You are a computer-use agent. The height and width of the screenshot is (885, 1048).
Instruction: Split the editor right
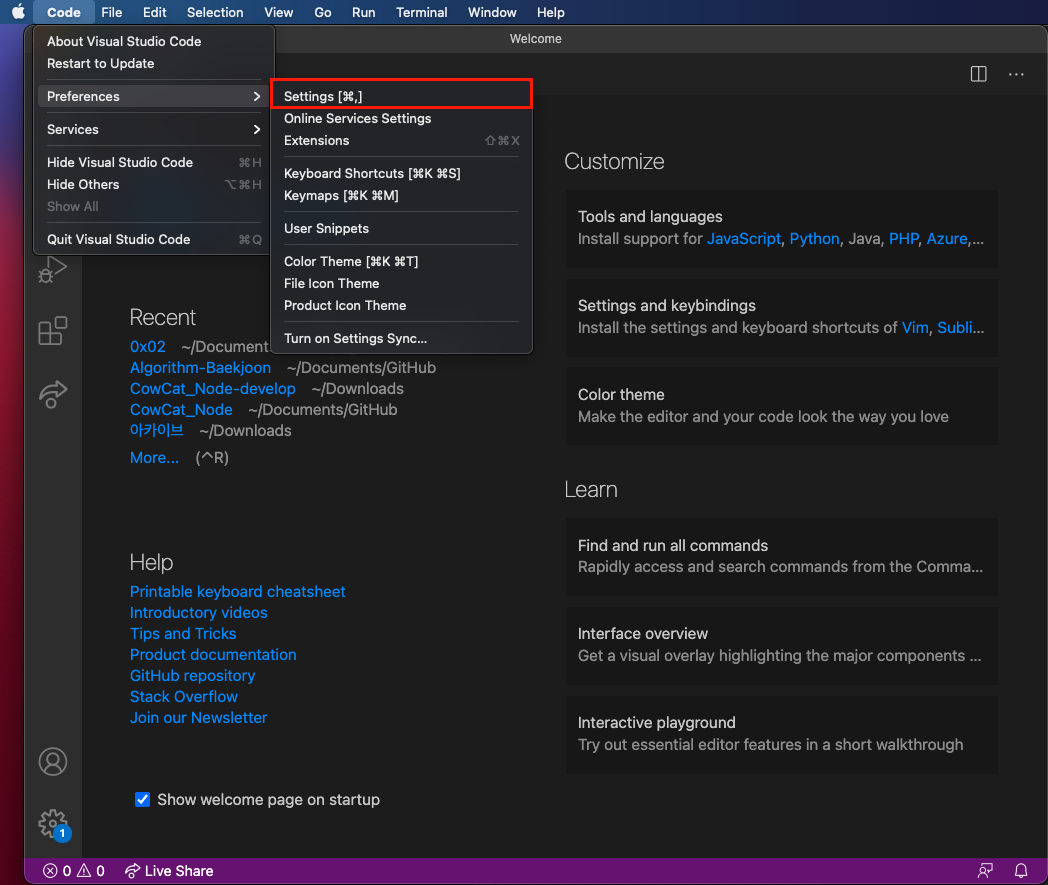pos(978,74)
